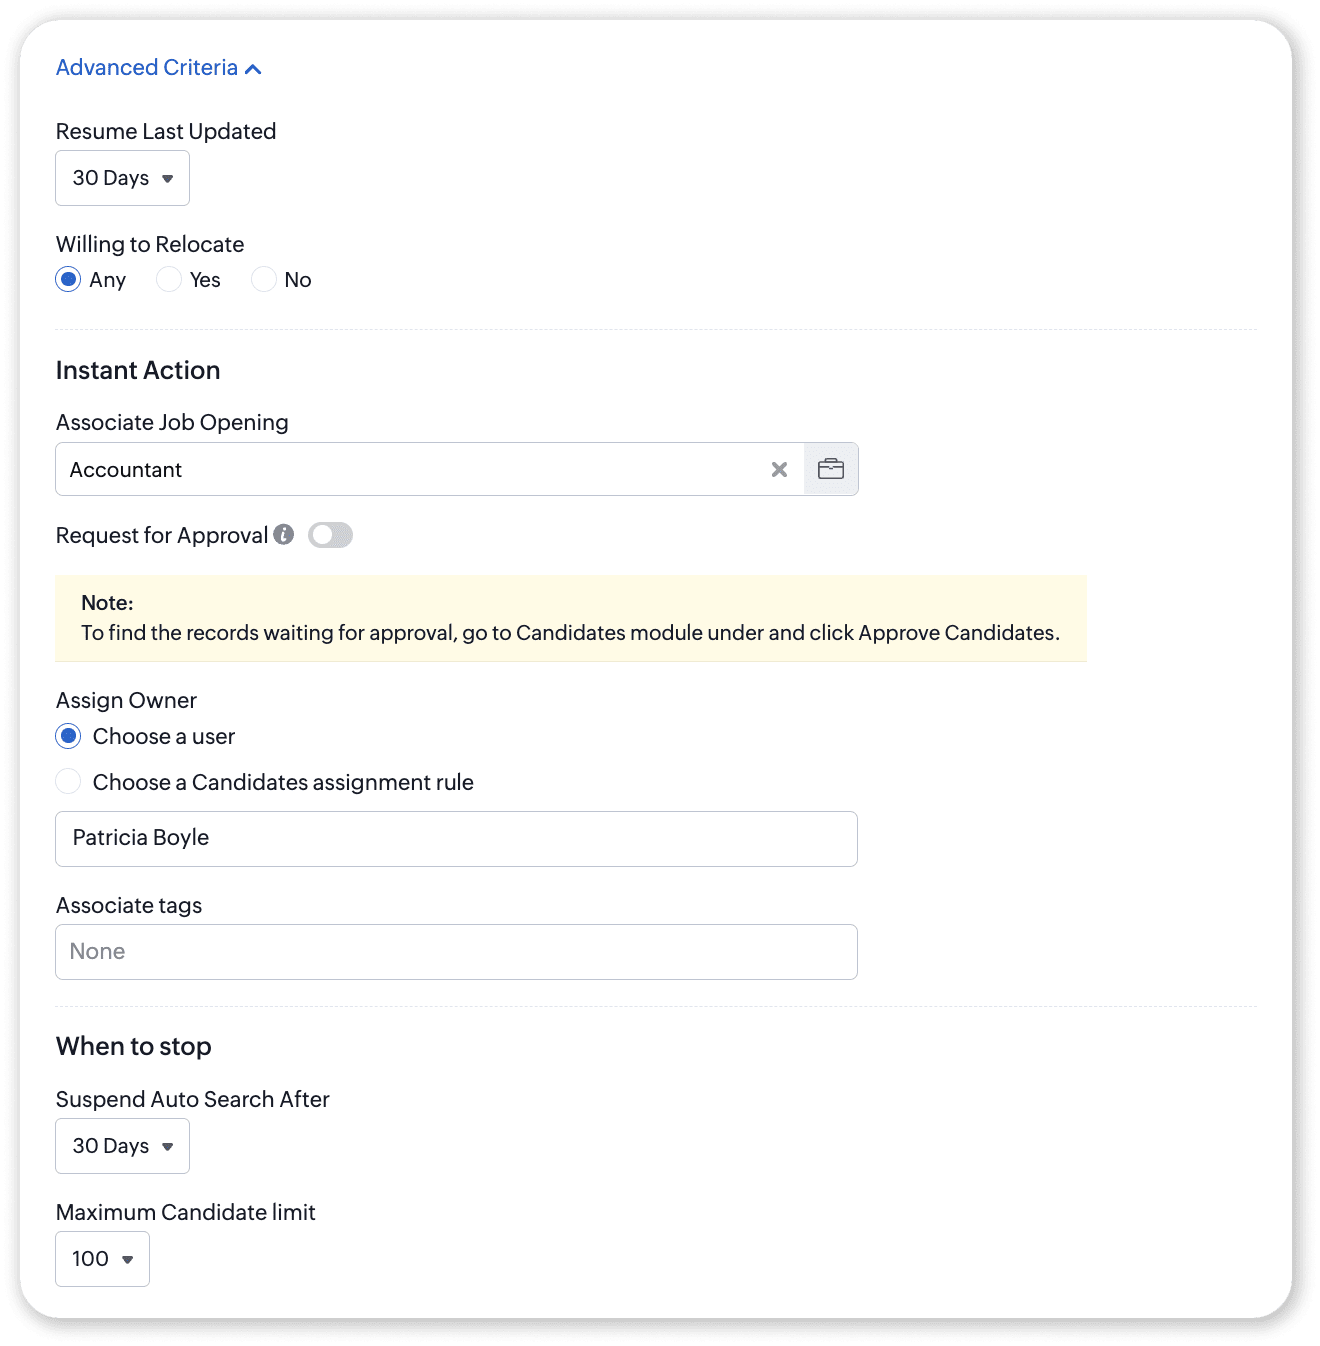Click the Request for Approval info icon
This screenshot has width=1320, height=1346.
(284, 535)
